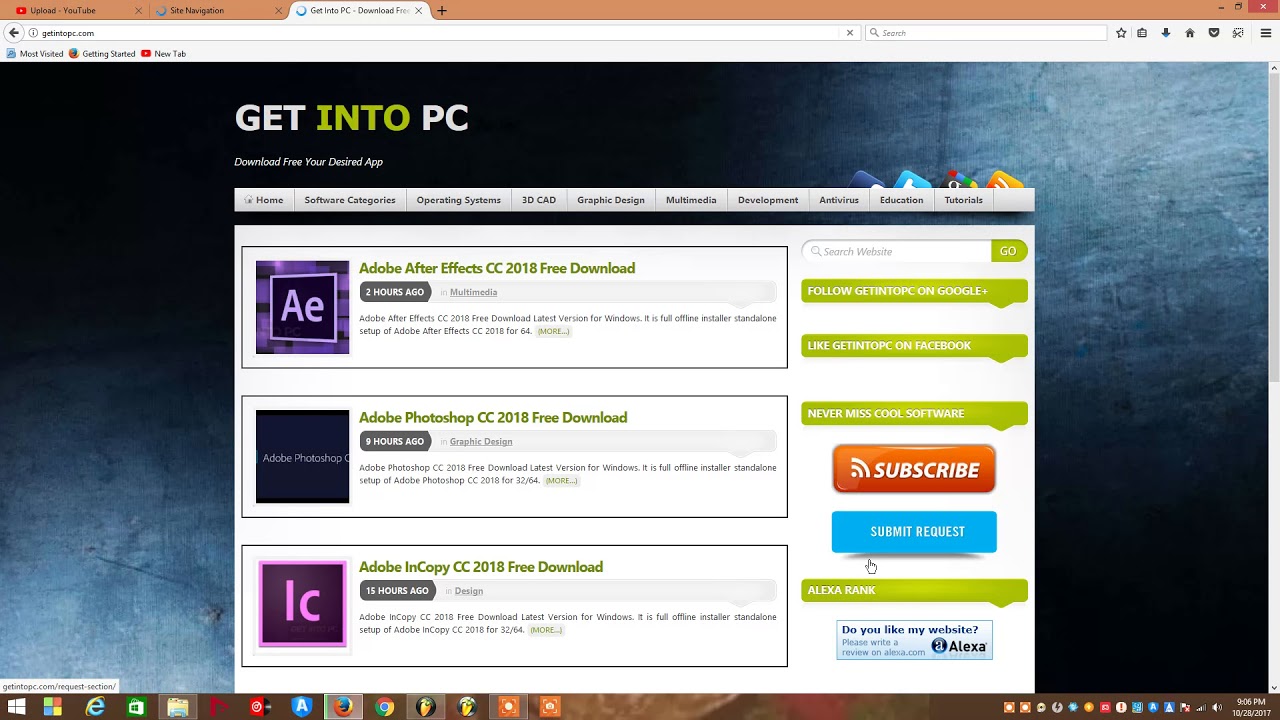Screen dimensions: 1280x720
Task: Open Multimedia in site navigation
Action: 691,200
